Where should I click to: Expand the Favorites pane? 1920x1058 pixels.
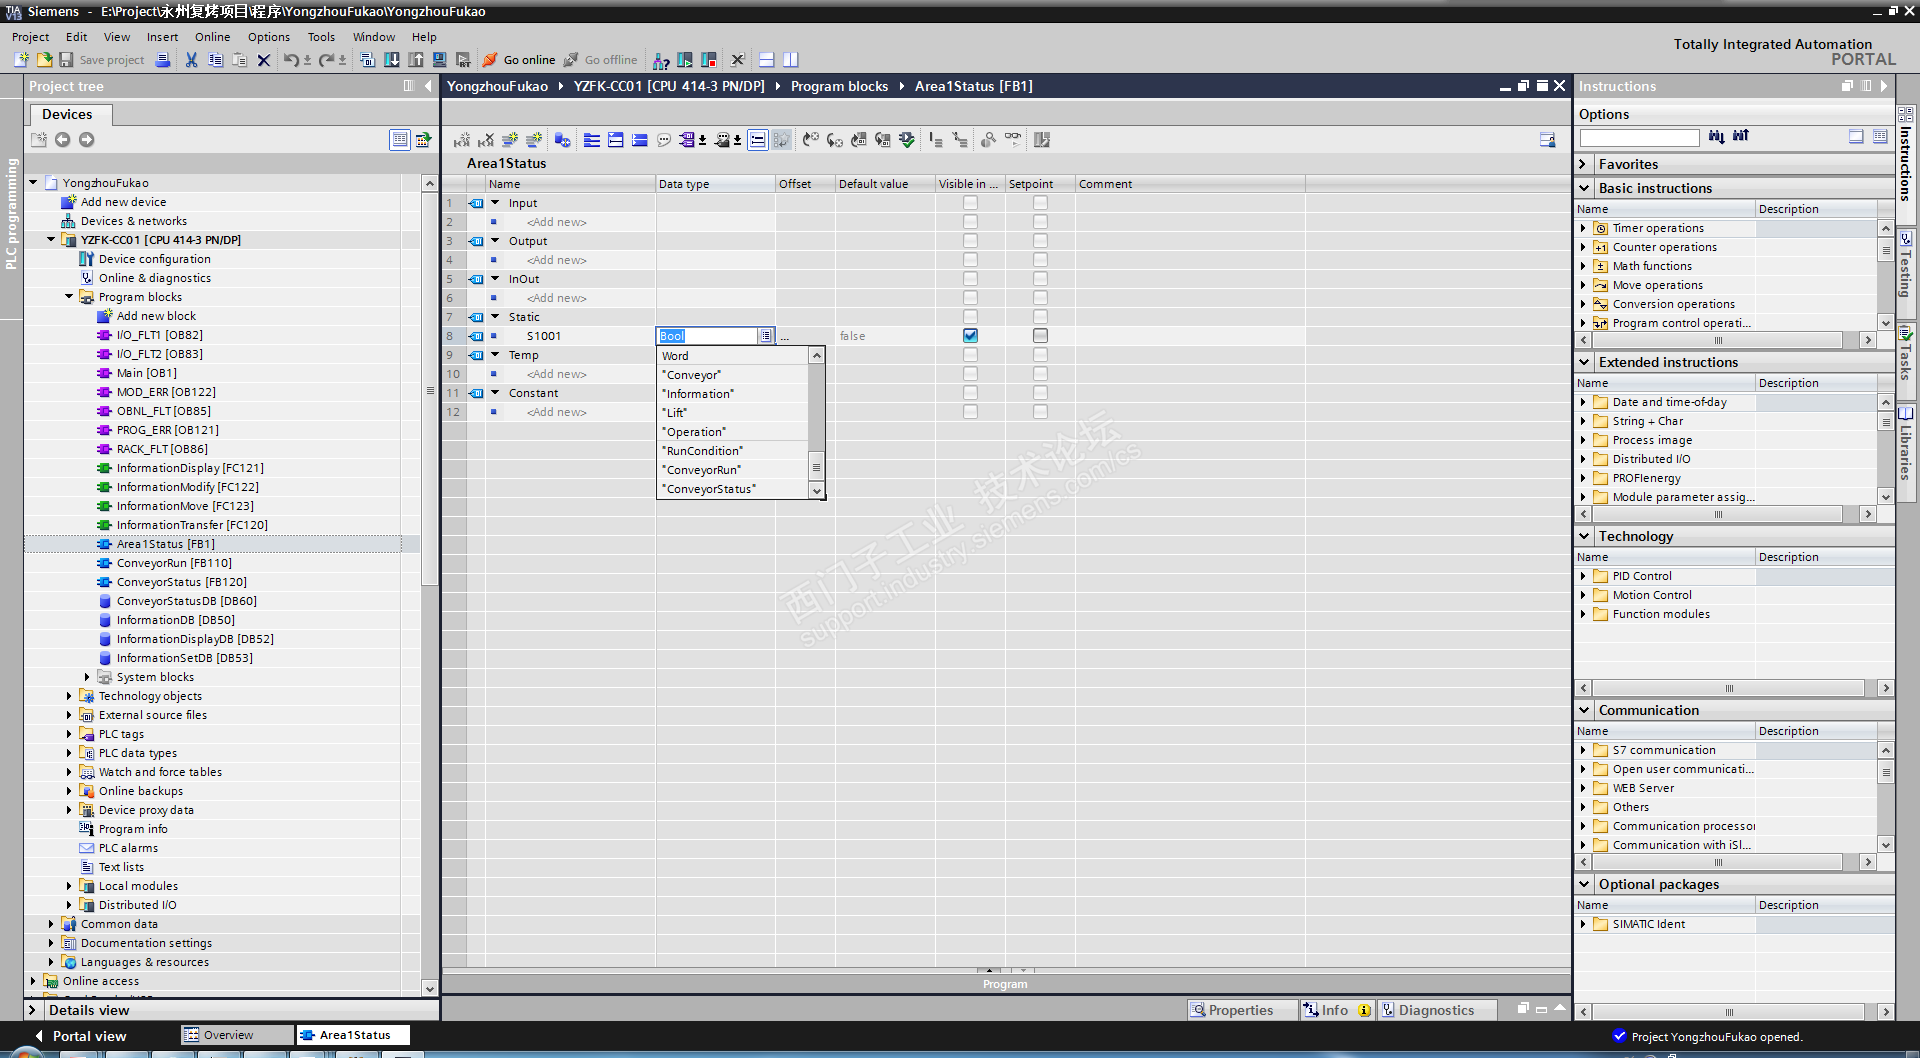(x=1583, y=164)
